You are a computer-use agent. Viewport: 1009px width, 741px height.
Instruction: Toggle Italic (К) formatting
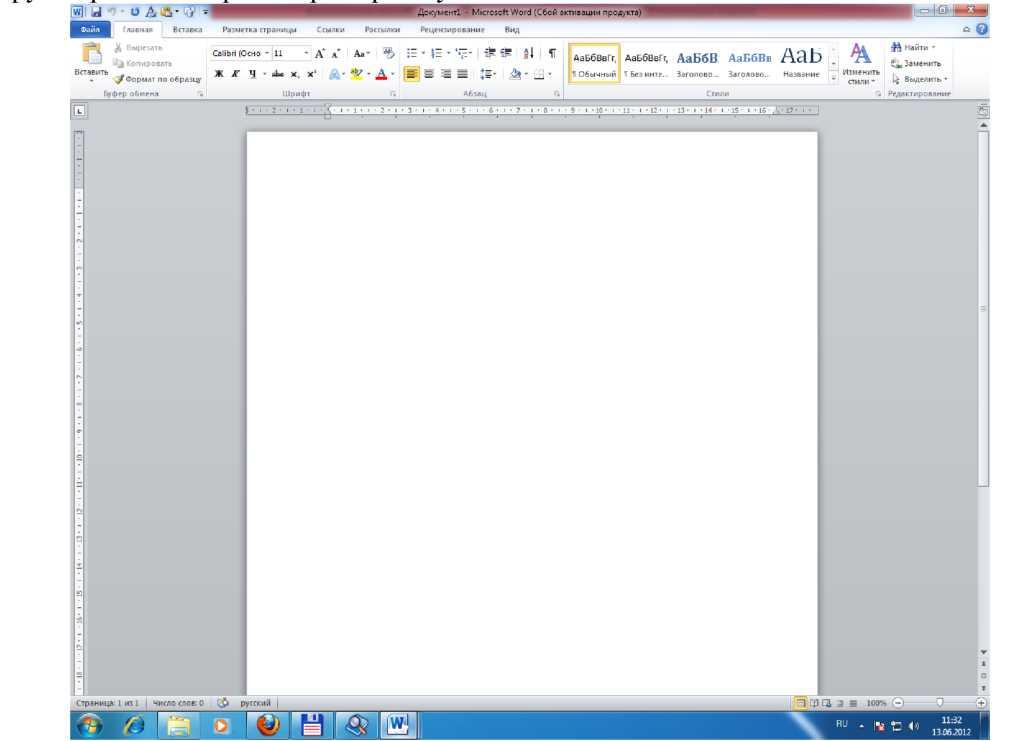click(236, 74)
